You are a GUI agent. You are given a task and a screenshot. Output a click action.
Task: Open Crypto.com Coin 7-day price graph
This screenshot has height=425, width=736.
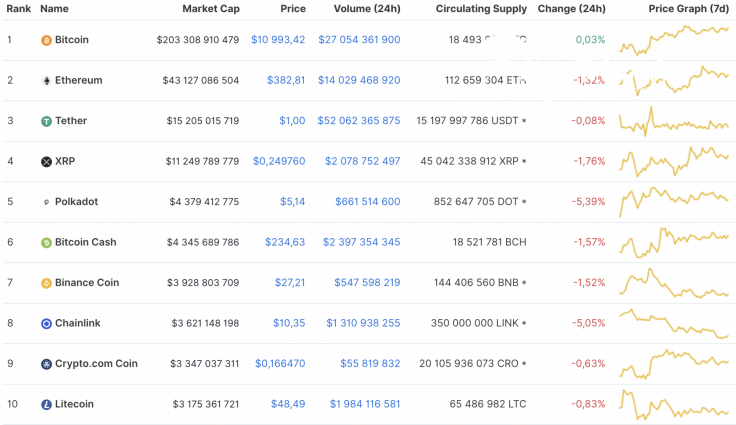(674, 364)
